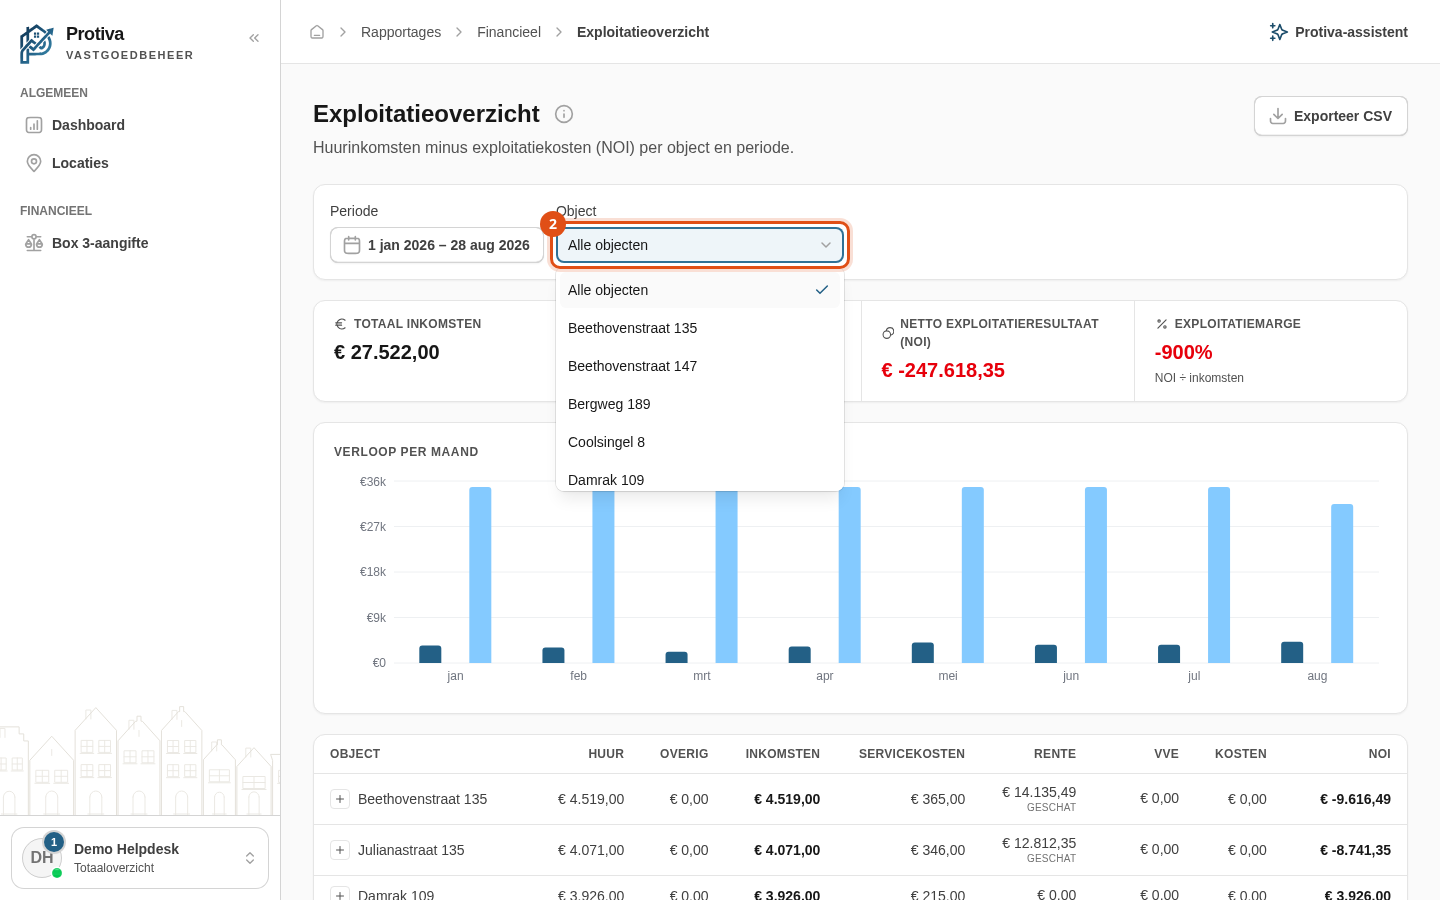Click Rapportages breadcrumb link

point(401,32)
